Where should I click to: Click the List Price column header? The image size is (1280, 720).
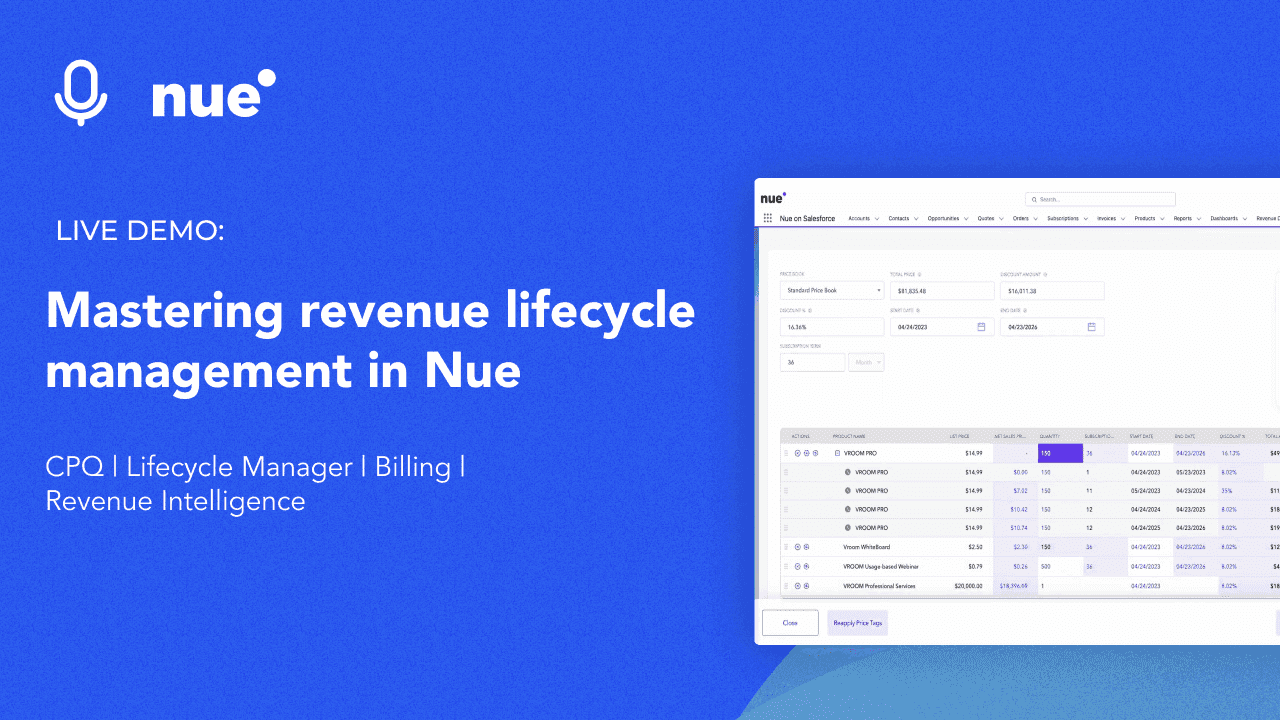click(x=960, y=436)
